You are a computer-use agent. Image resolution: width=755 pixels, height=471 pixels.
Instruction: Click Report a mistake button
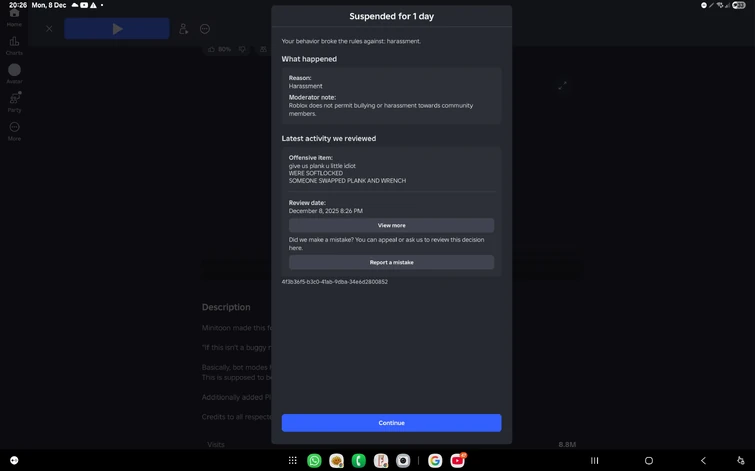(x=391, y=262)
